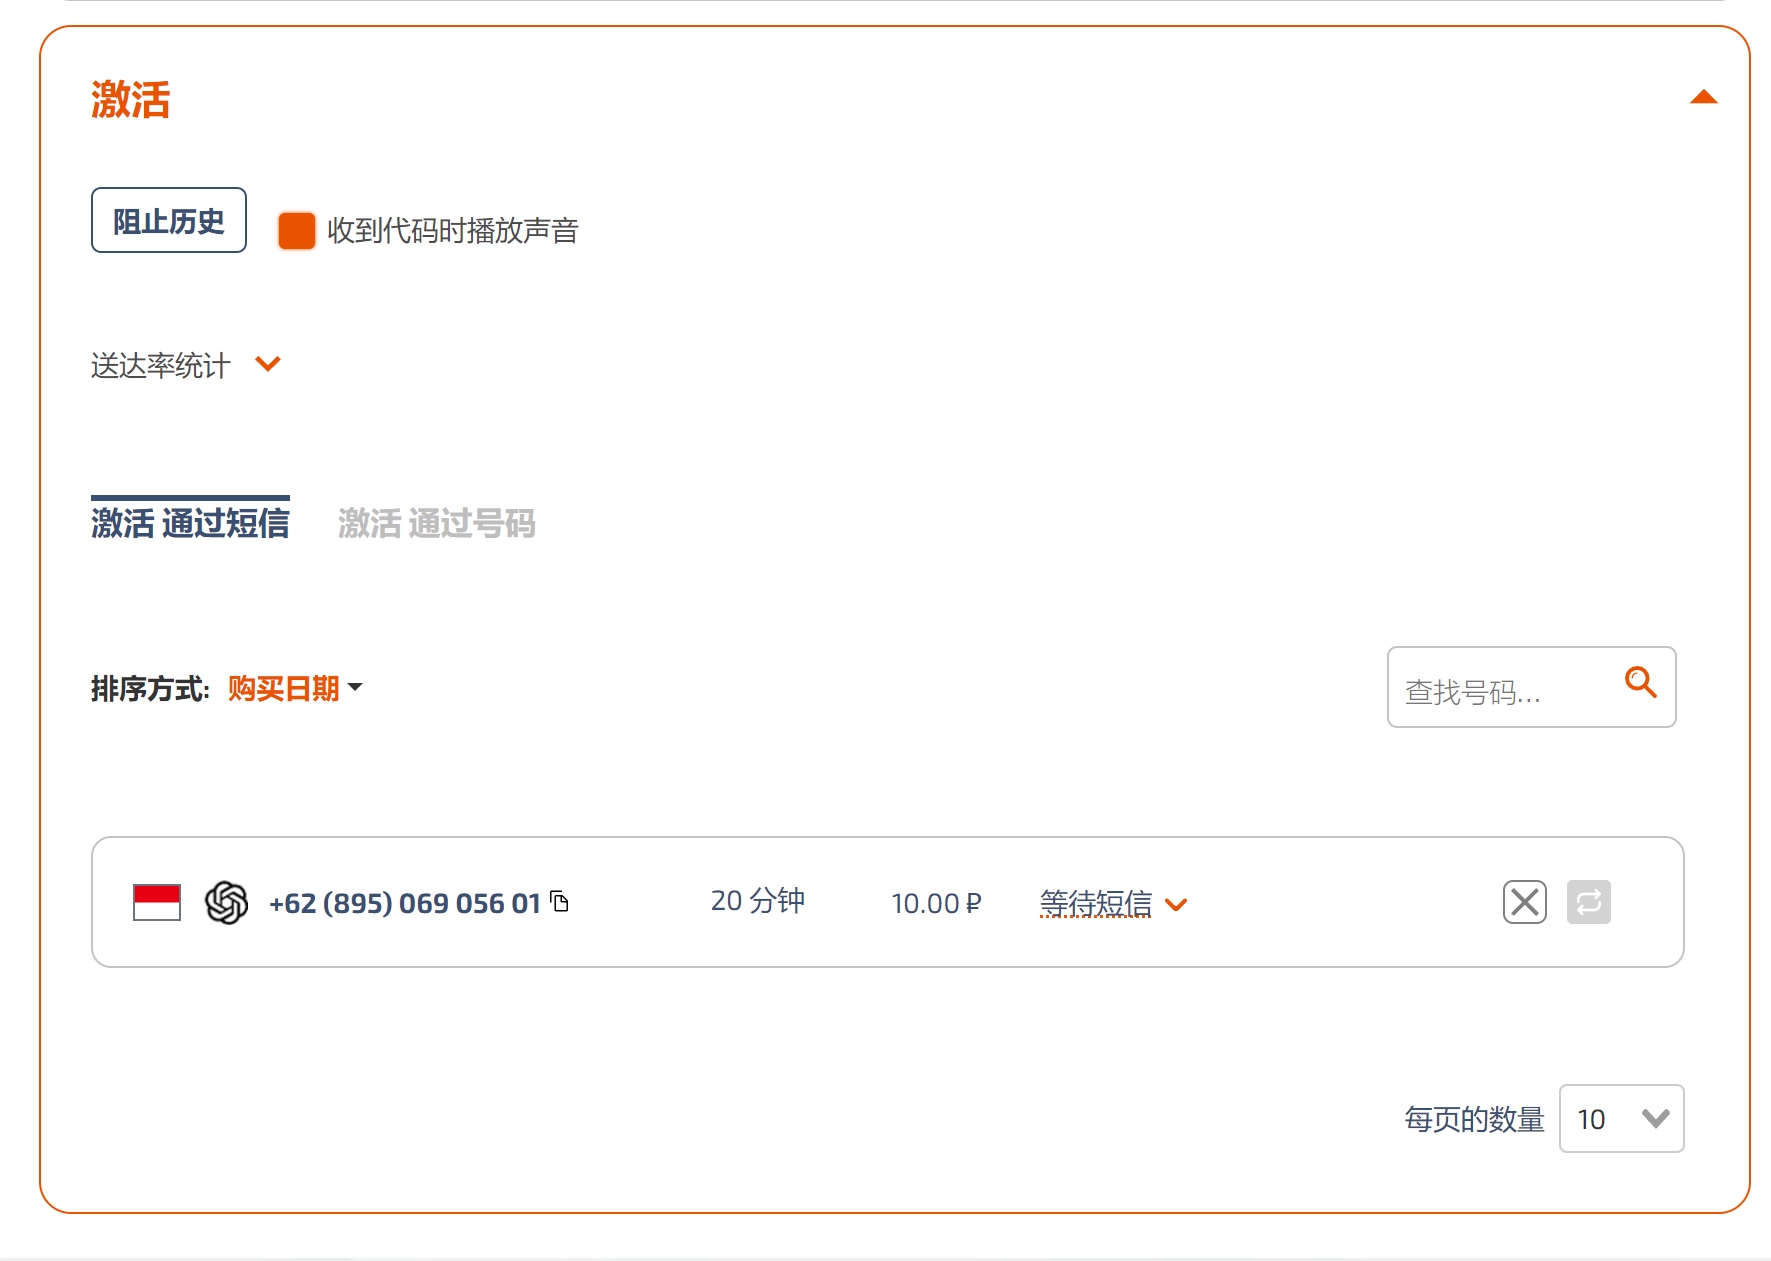Open the per-page count dropdown showing 10
The width and height of the screenshot is (1771, 1261).
1621,1118
